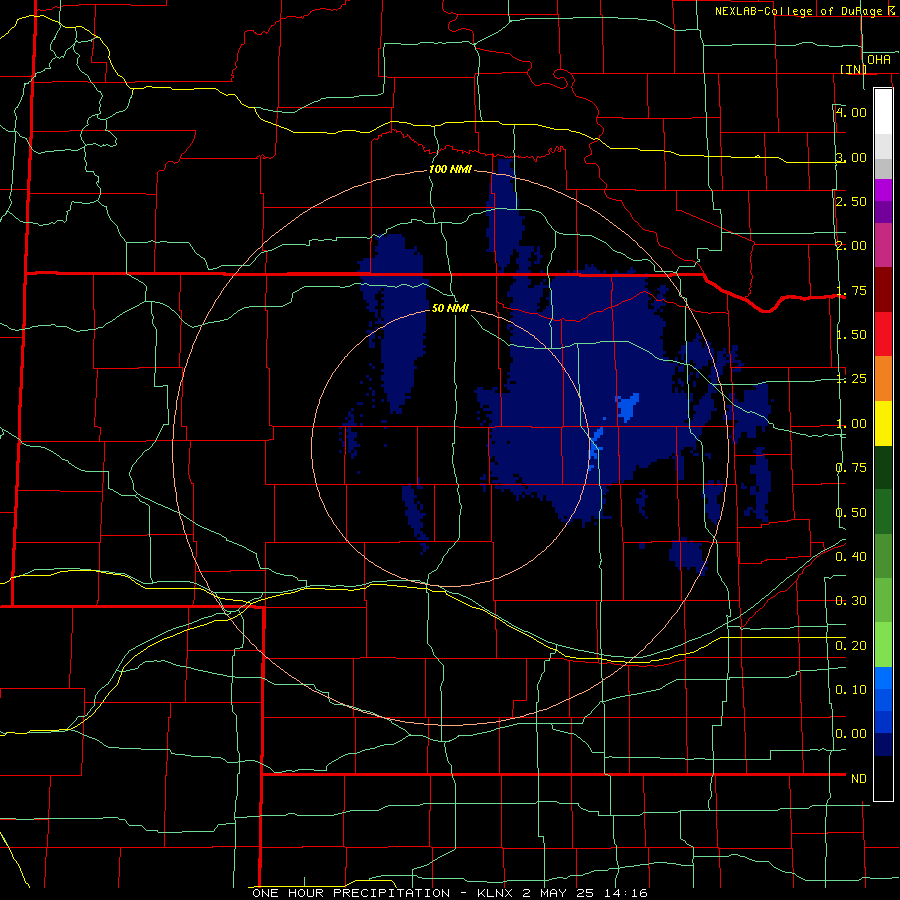Click the 0.10 legend value
Image resolution: width=900 pixels, height=900 pixels.
pyautogui.click(x=851, y=690)
